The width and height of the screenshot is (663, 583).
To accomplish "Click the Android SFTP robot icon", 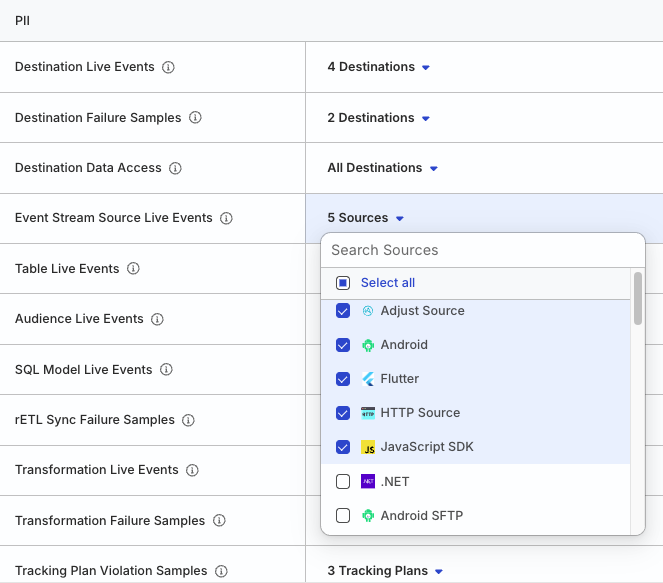I will point(368,516).
